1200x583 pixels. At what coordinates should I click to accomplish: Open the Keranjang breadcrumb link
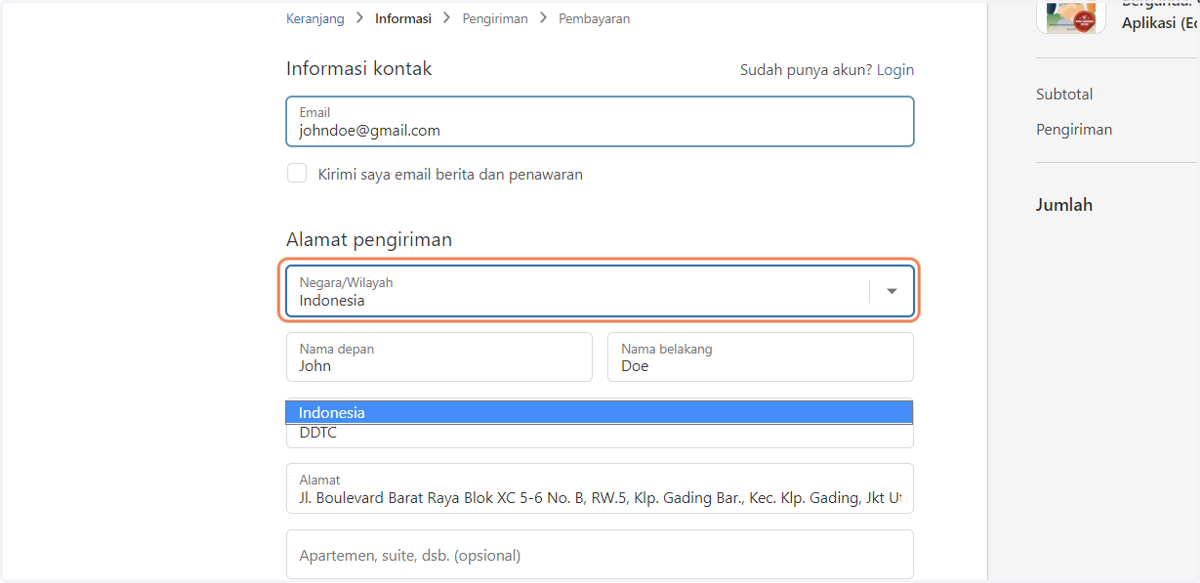tap(315, 18)
